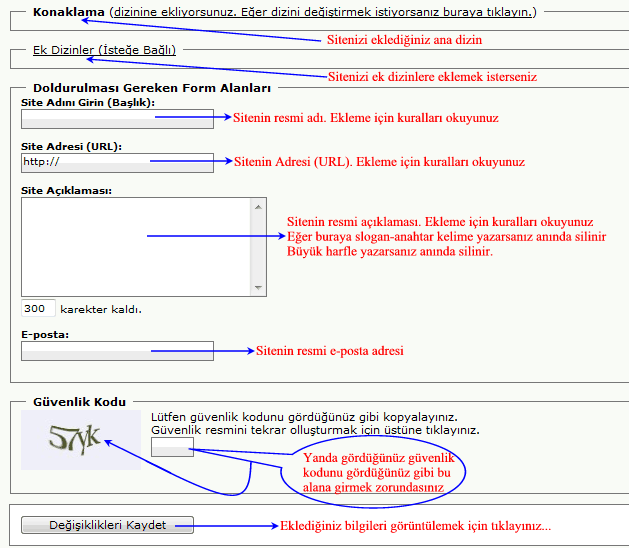The image size is (629, 548).
Task: Focus the Site Adresi (URL) field
Action: [x=117, y=163]
